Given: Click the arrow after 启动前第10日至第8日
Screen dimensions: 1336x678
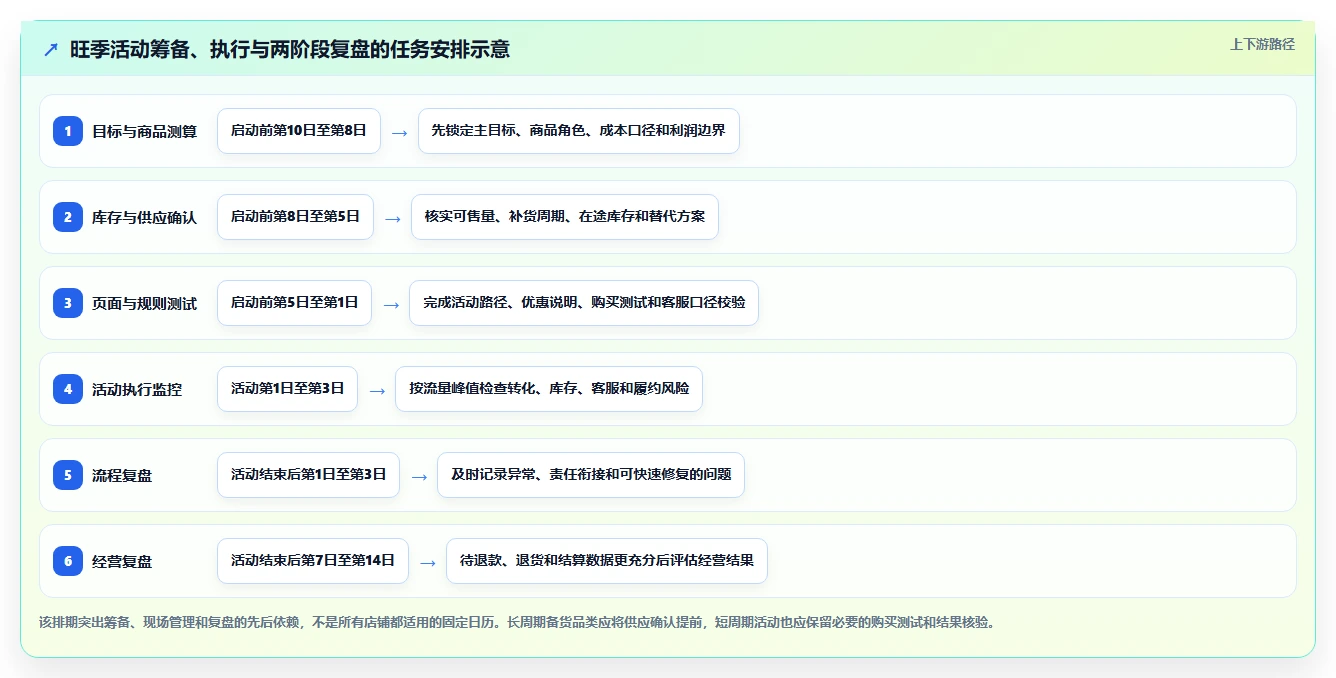Looking at the screenshot, I should pos(399,132).
